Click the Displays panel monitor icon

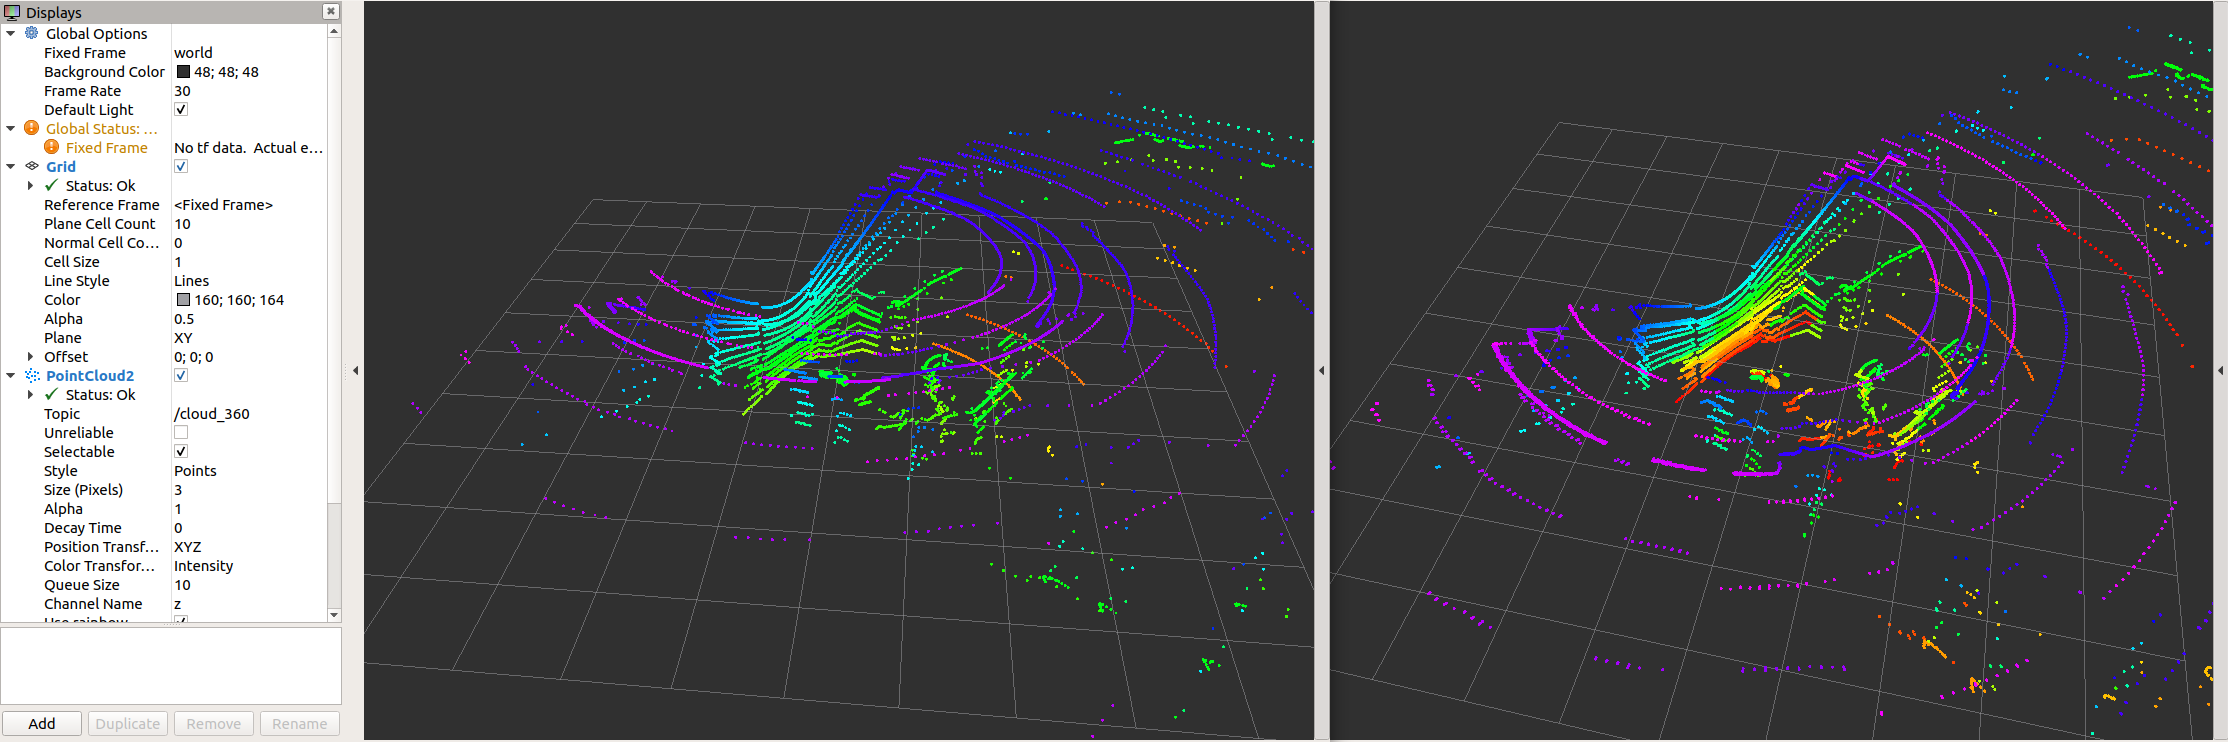click(x=12, y=12)
